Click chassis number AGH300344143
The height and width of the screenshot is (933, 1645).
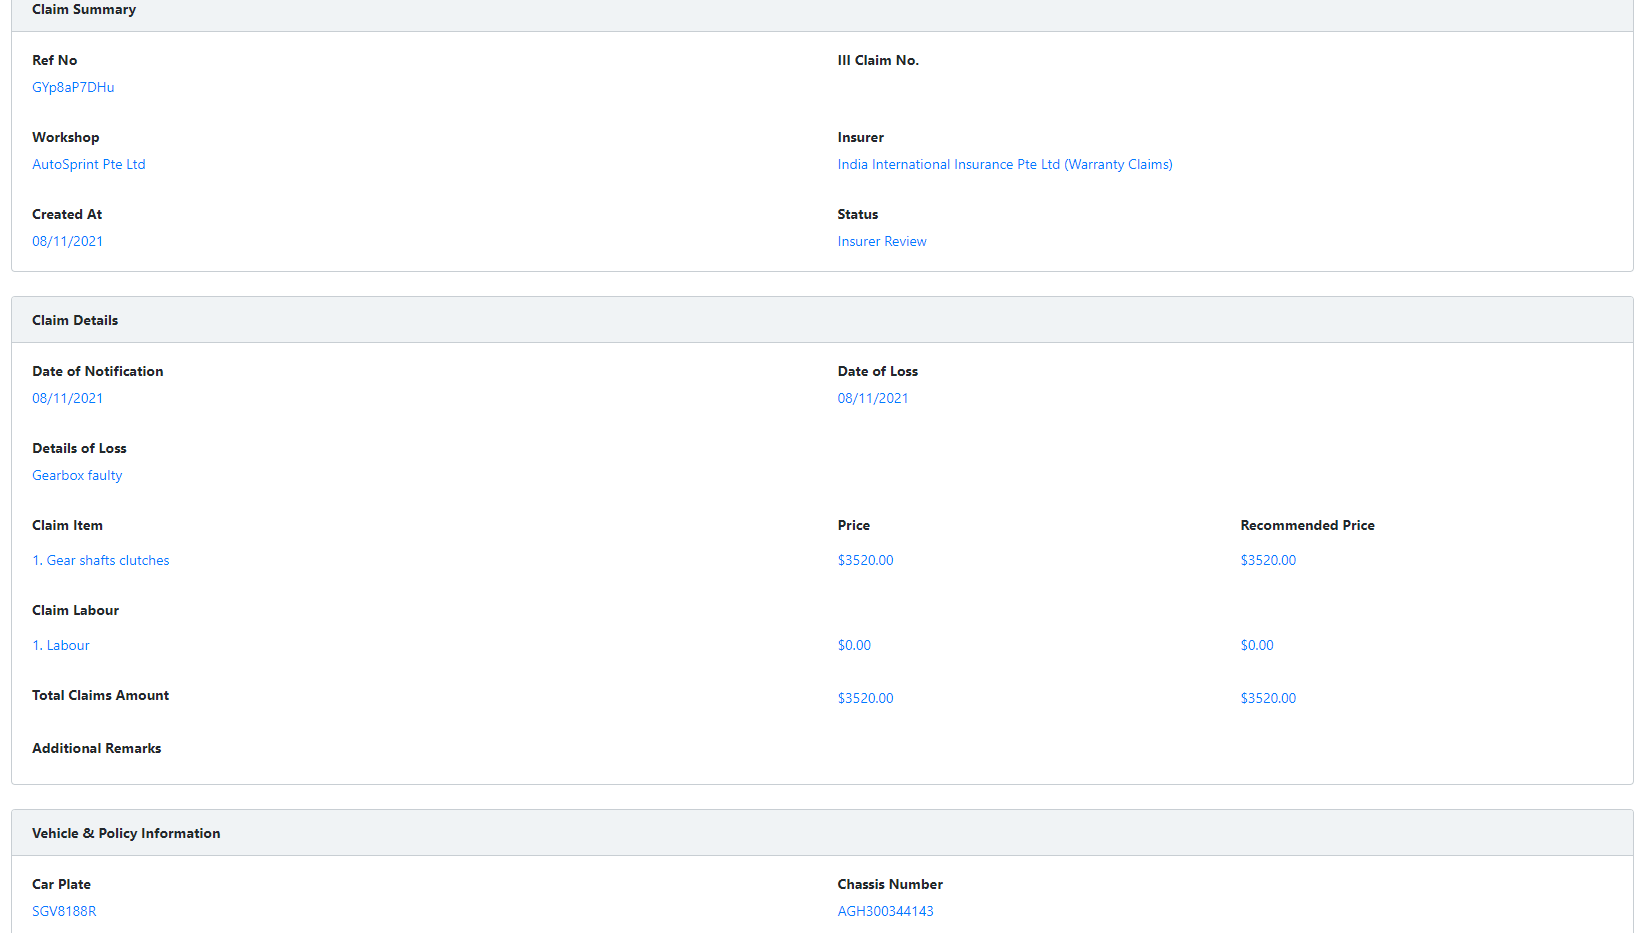click(885, 911)
